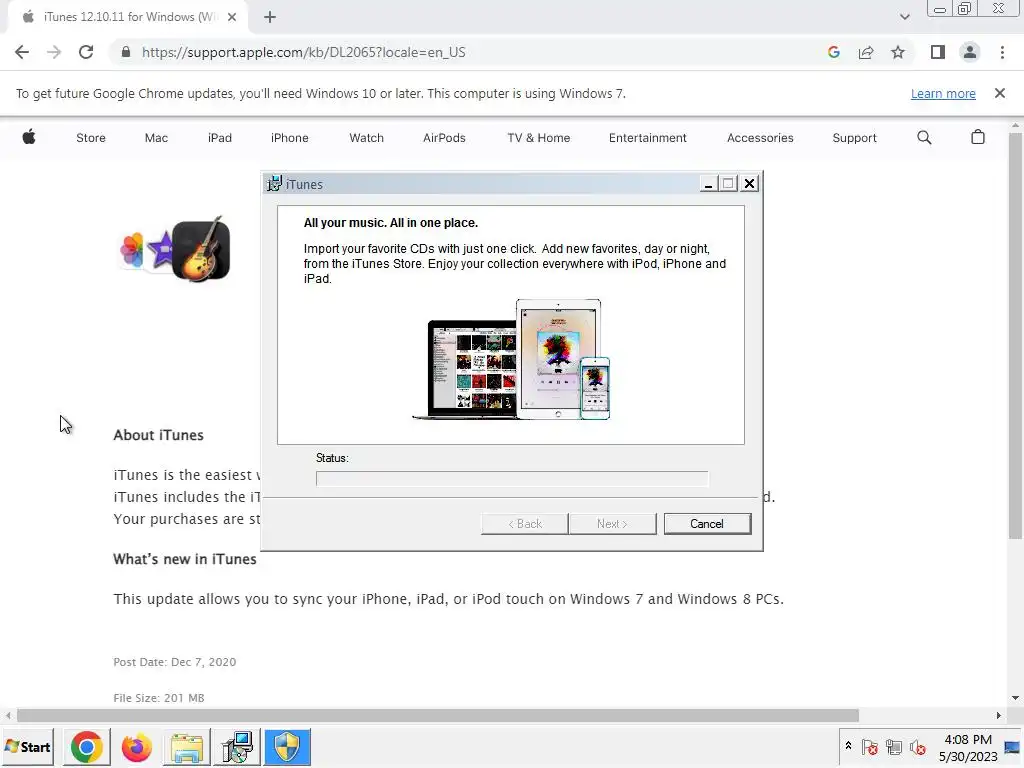Open the Google icon in the address bar

(x=833, y=52)
